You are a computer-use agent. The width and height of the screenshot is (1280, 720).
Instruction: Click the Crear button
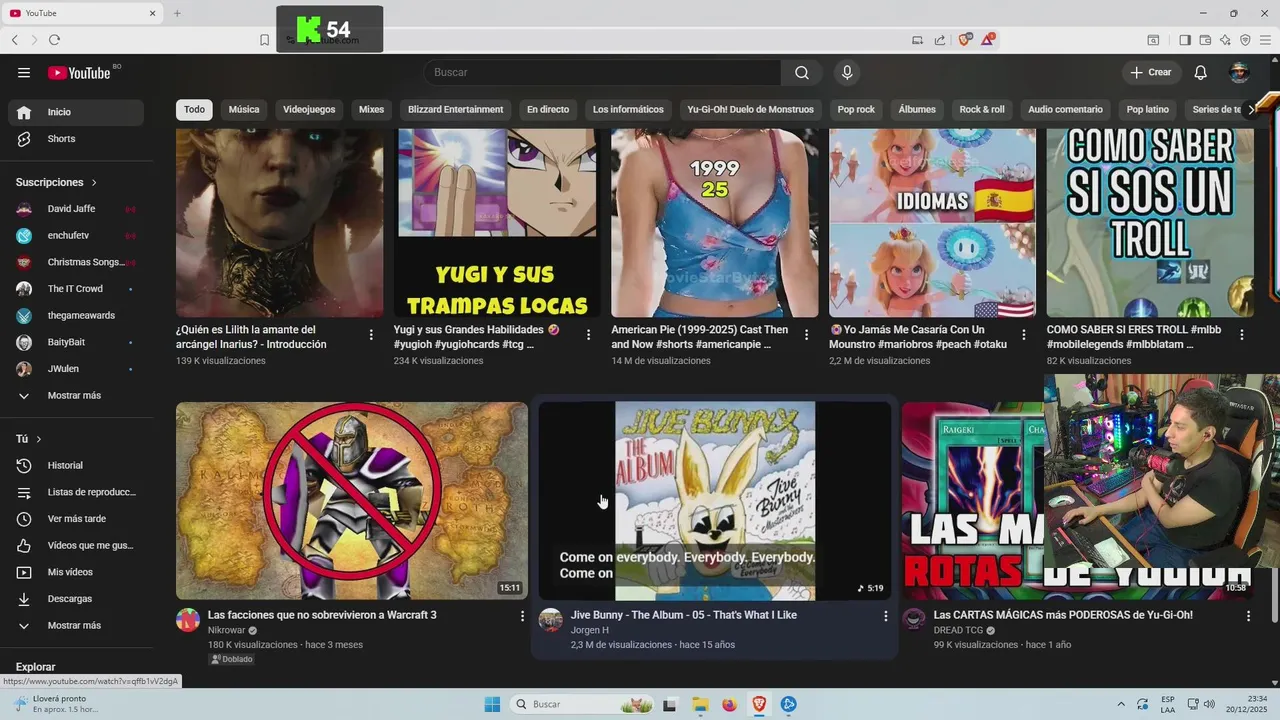click(x=1151, y=72)
